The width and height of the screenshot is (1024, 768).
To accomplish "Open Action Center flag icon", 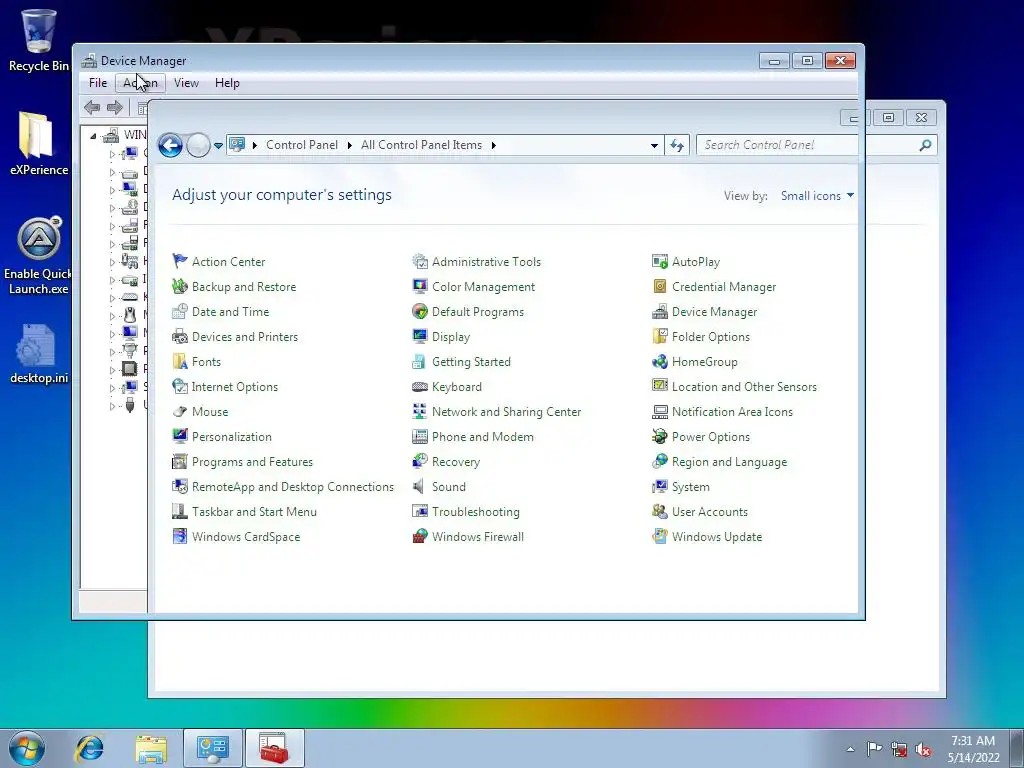I will point(180,261).
